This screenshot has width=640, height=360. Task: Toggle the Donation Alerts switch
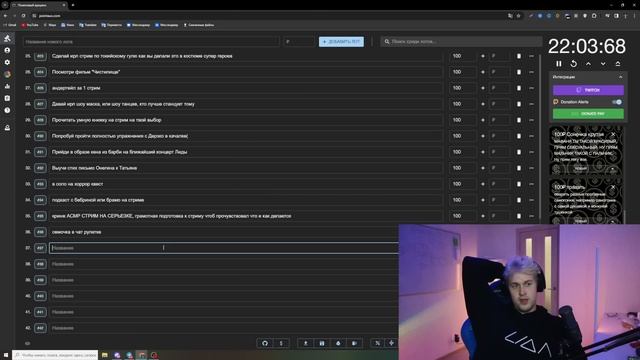pos(617,102)
